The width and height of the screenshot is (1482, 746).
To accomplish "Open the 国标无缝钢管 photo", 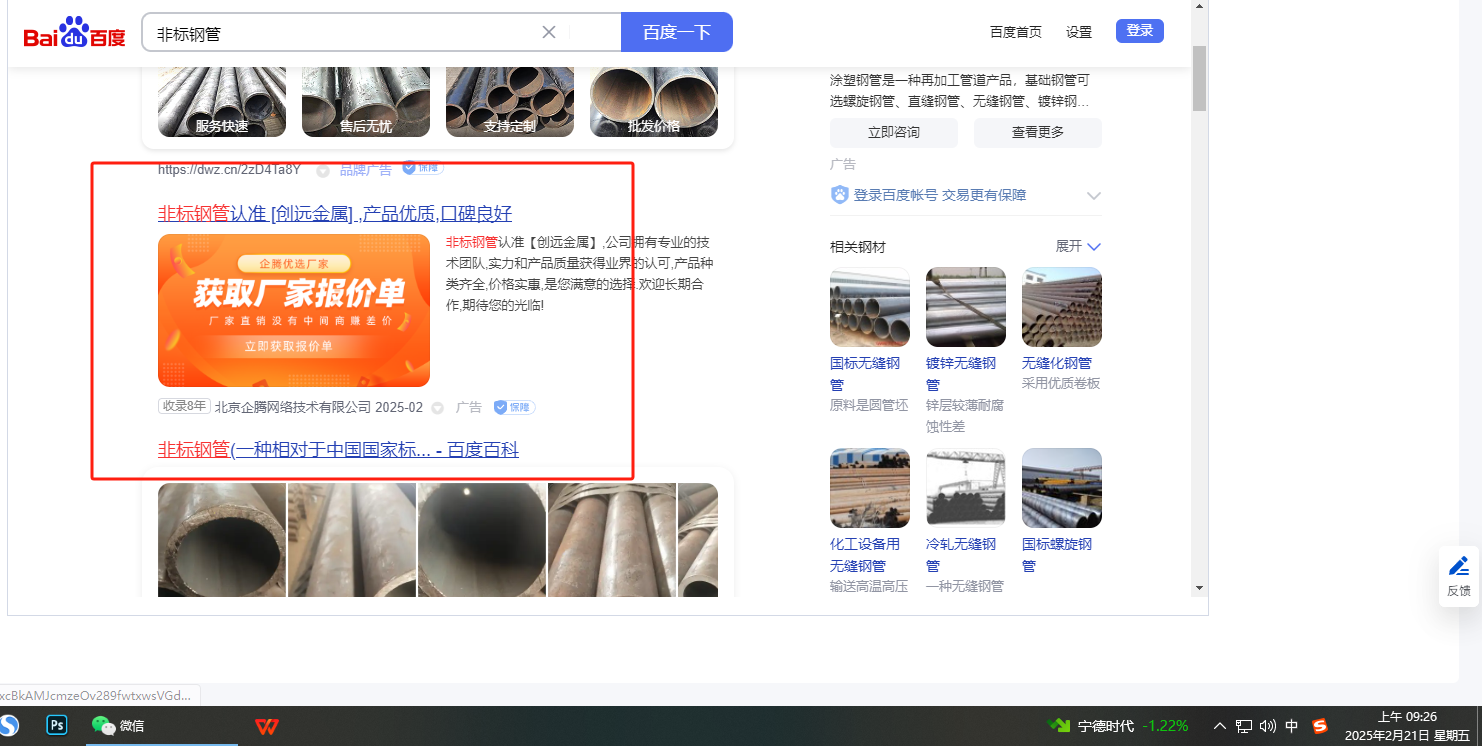I will [870, 307].
